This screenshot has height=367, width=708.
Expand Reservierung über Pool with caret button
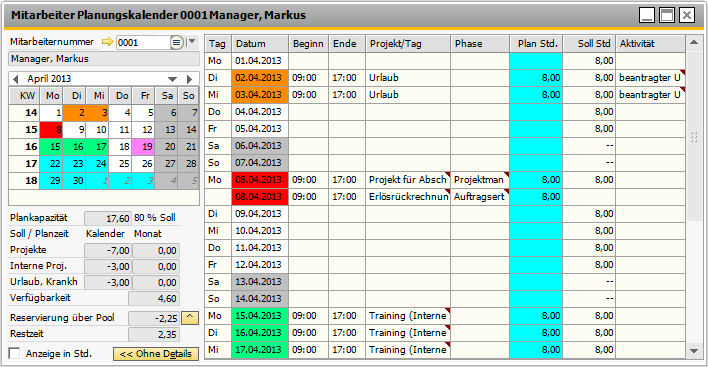[x=190, y=318]
